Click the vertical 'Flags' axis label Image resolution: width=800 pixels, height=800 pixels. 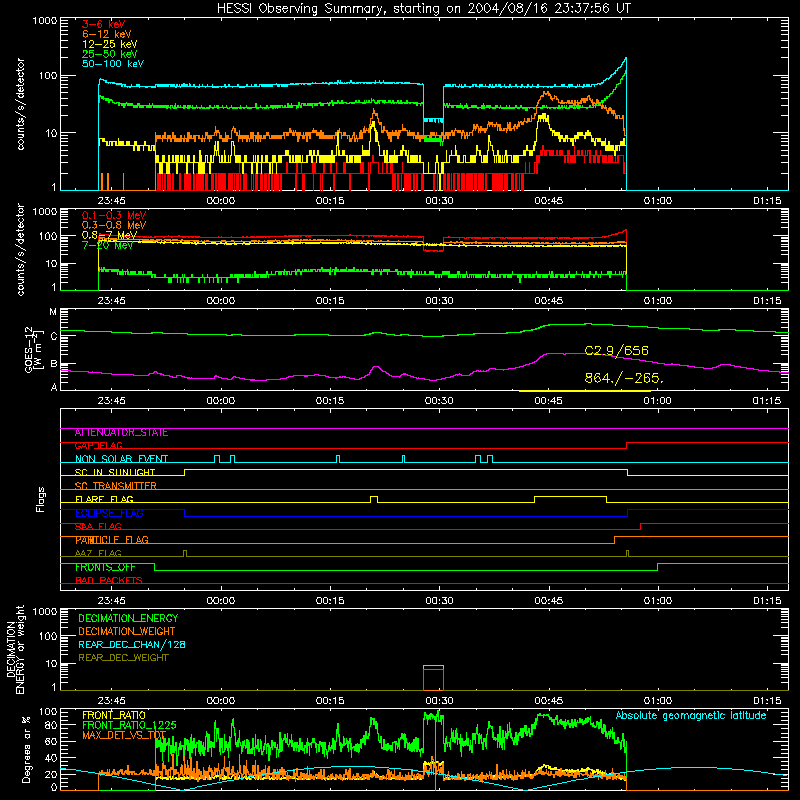click(41, 499)
